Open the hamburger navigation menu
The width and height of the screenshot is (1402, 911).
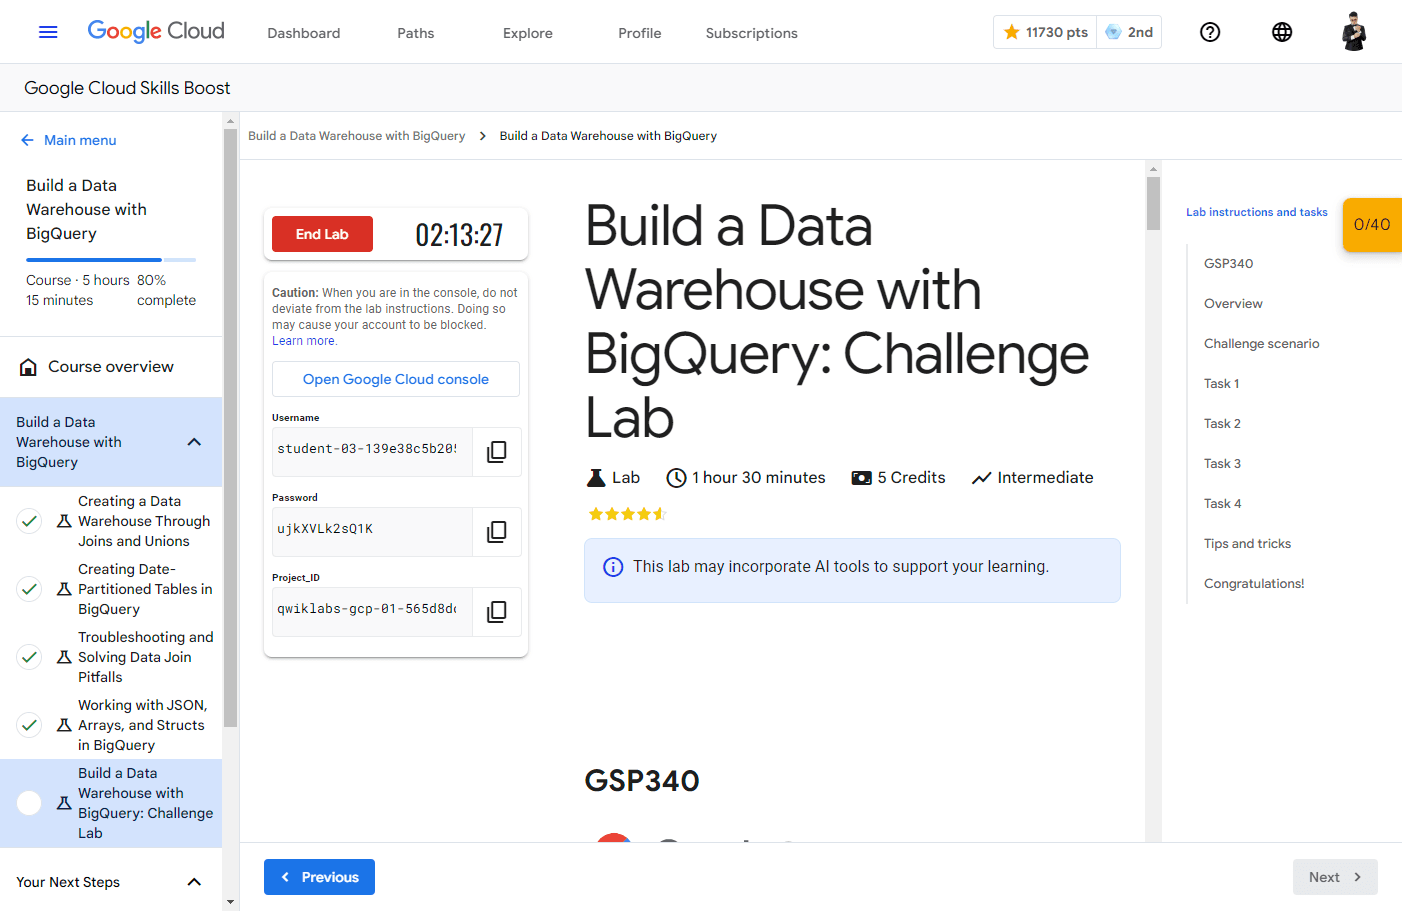click(x=48, y=32)
